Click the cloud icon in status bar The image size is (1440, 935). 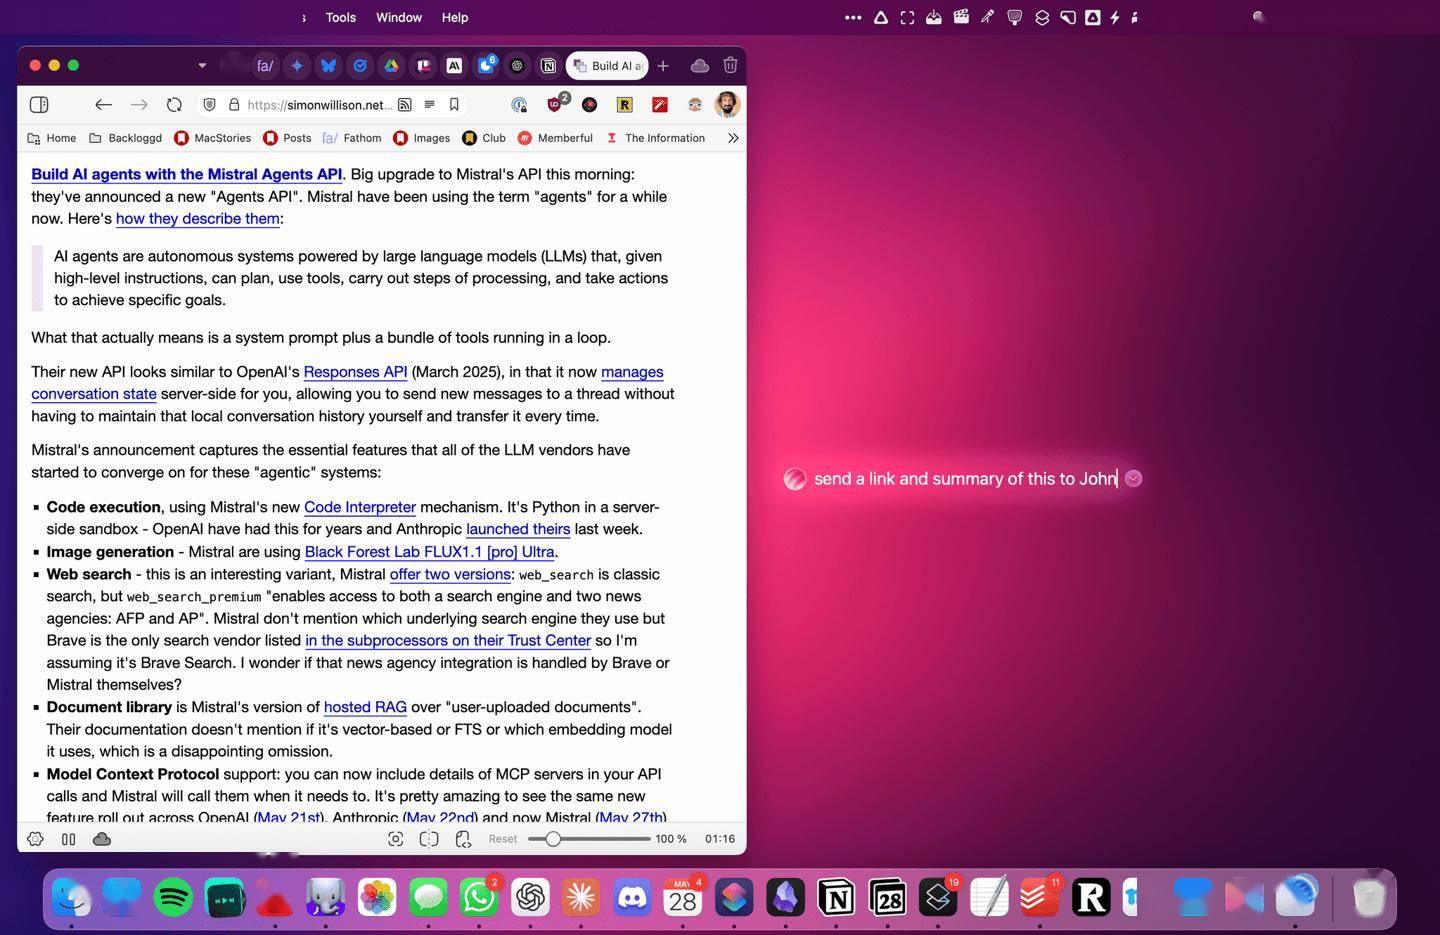(102, 839)
